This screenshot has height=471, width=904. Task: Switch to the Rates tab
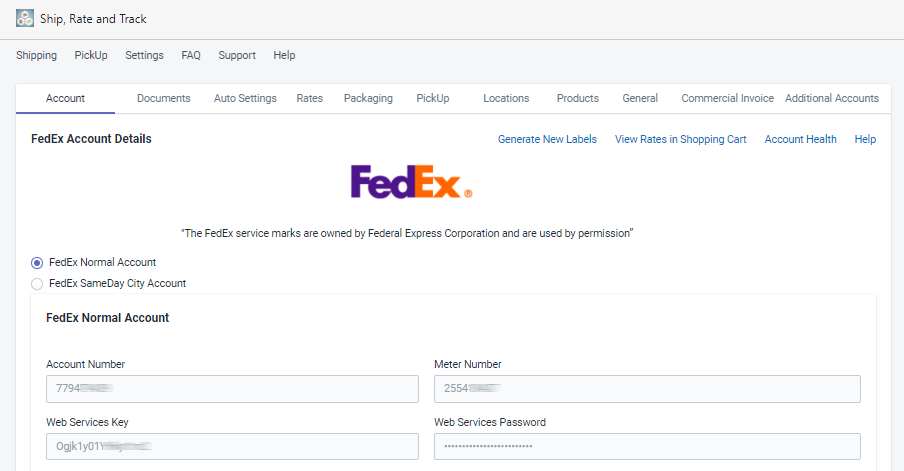pos(310,99)
